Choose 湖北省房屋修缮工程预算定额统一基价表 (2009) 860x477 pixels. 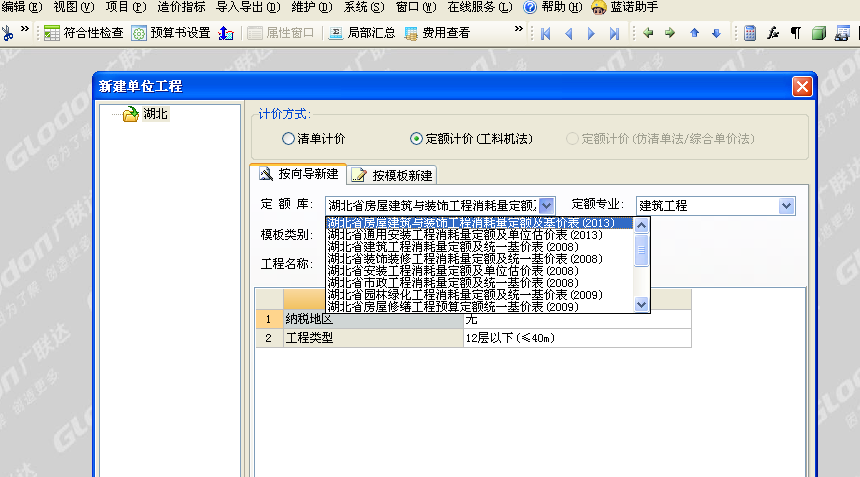479,307
